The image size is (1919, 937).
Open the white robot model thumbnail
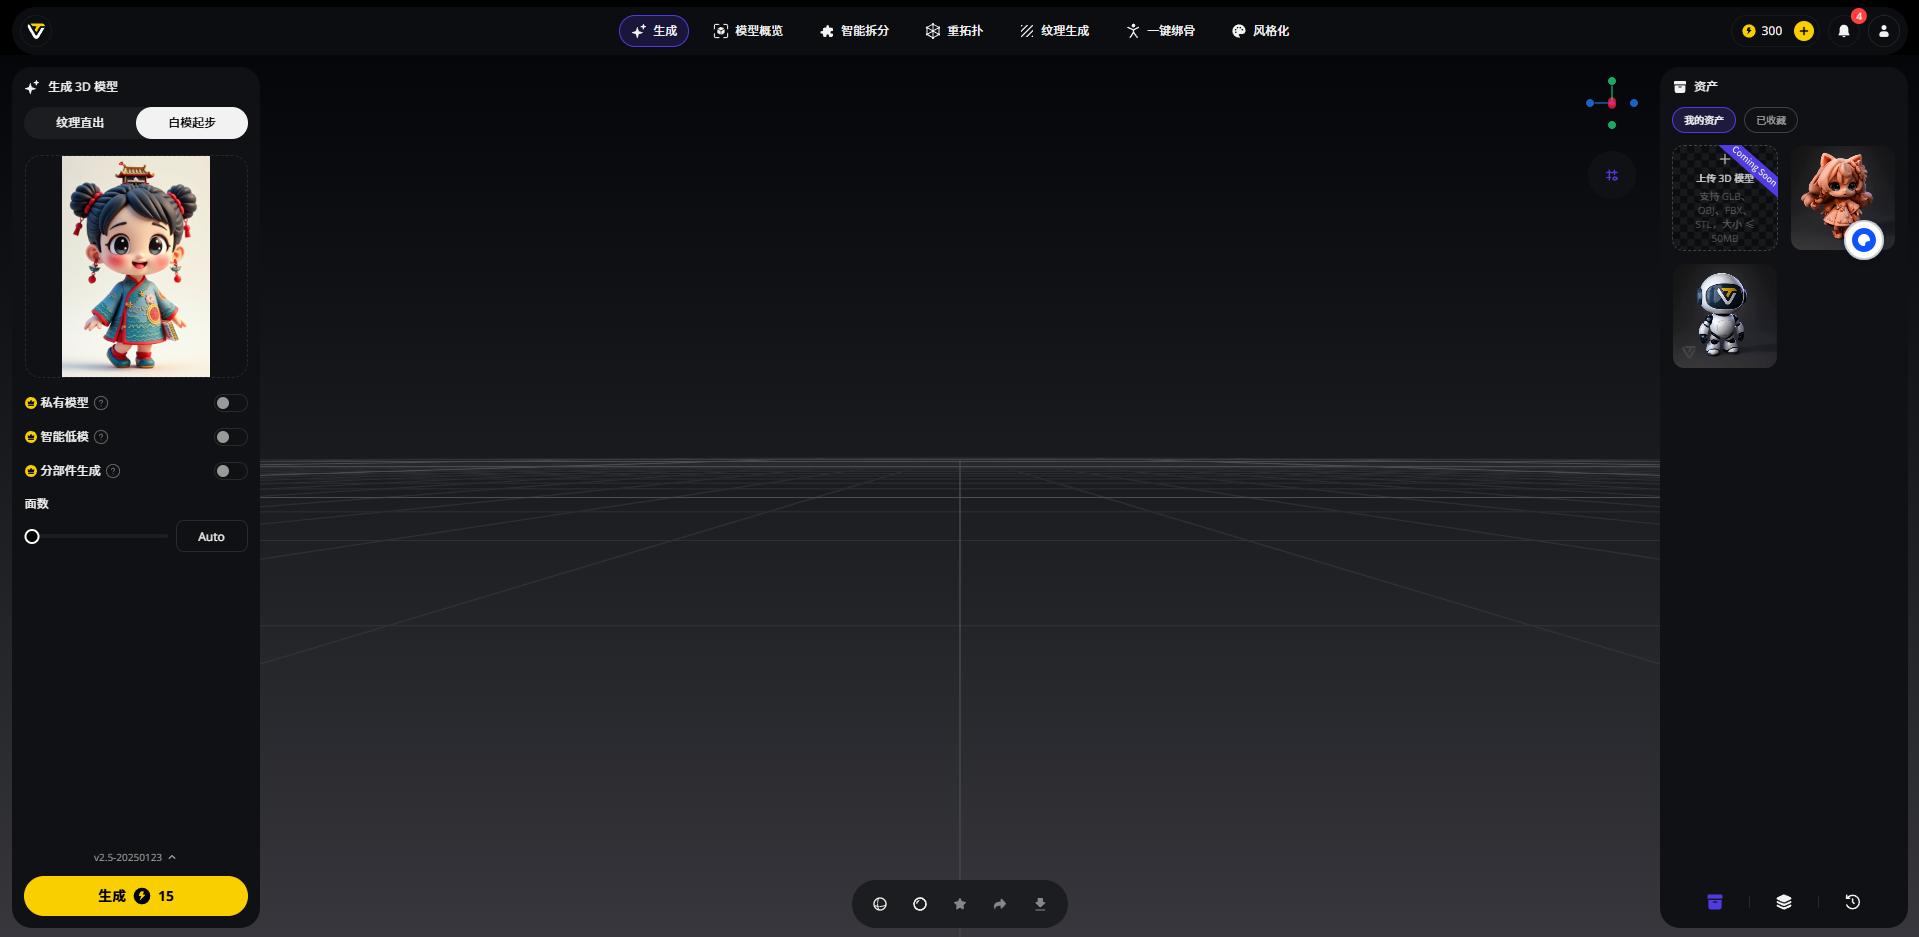coord(1725,316)
